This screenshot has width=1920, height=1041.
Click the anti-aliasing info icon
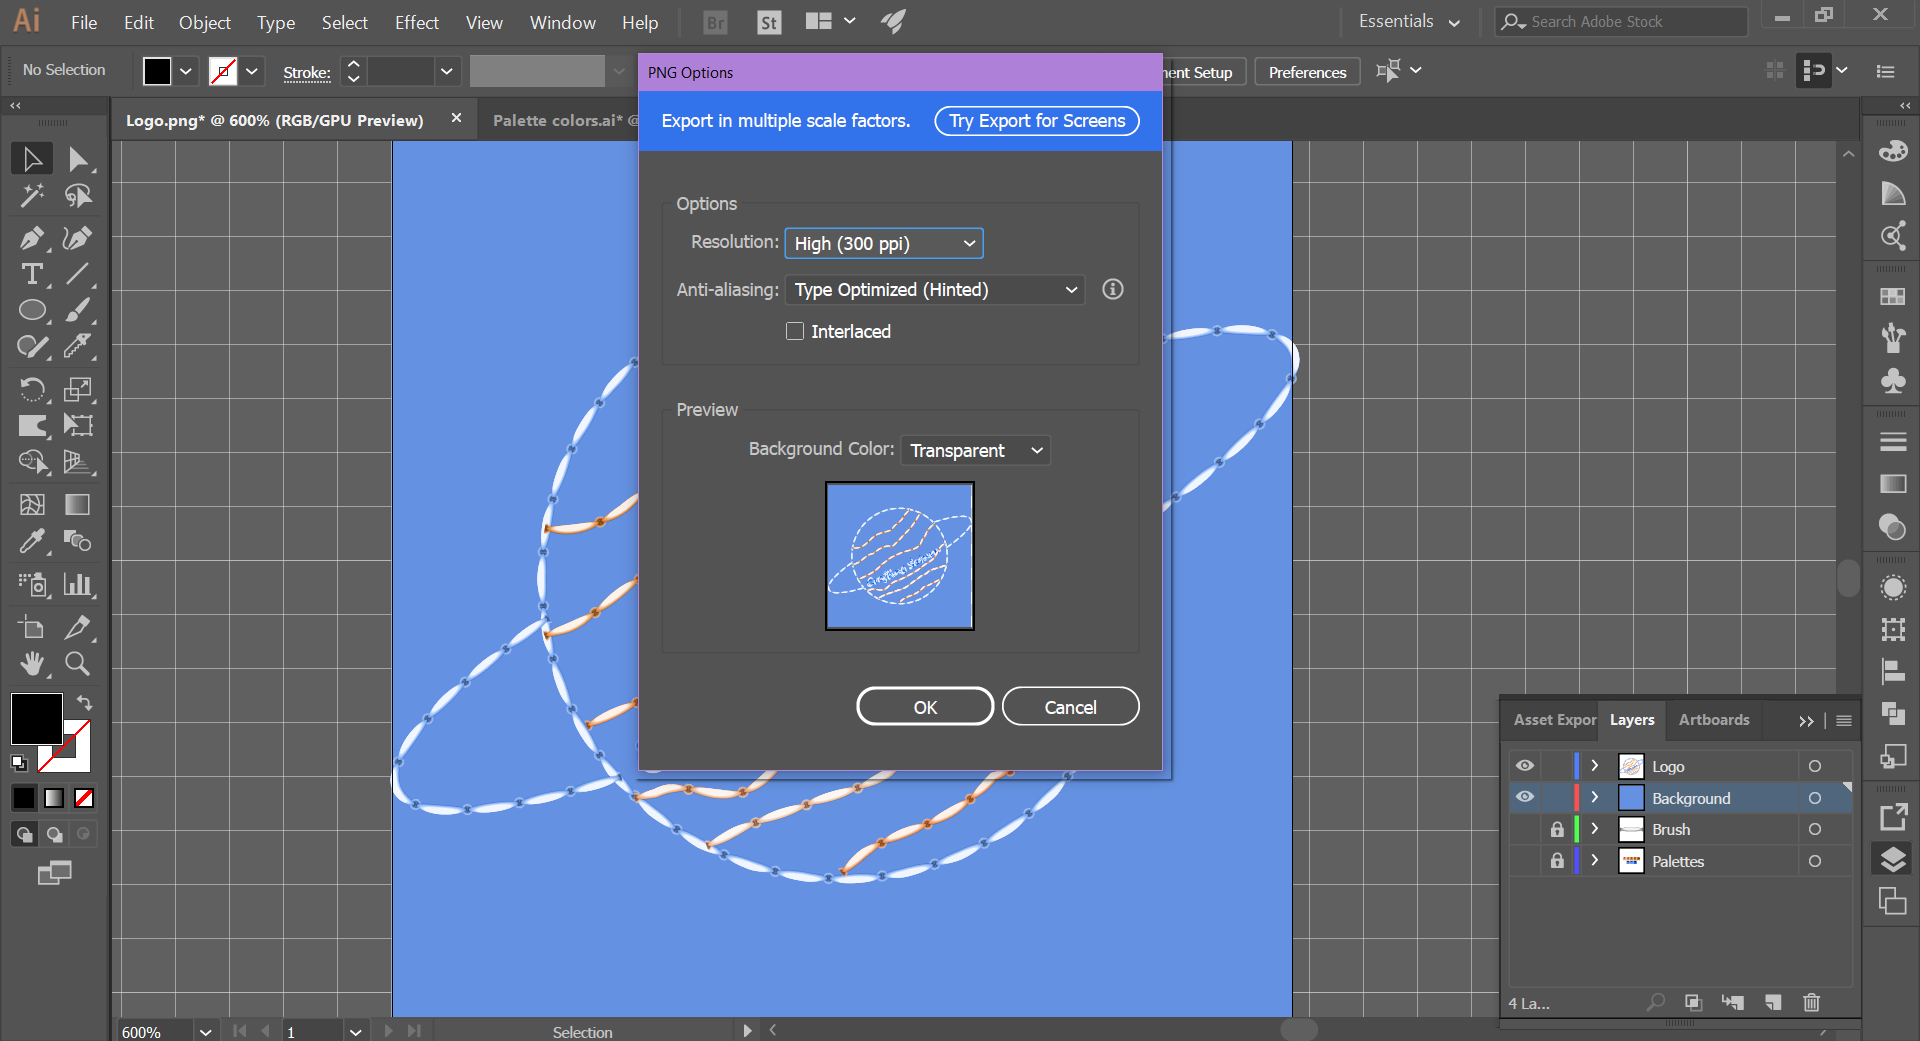(x=1113, y=289)
